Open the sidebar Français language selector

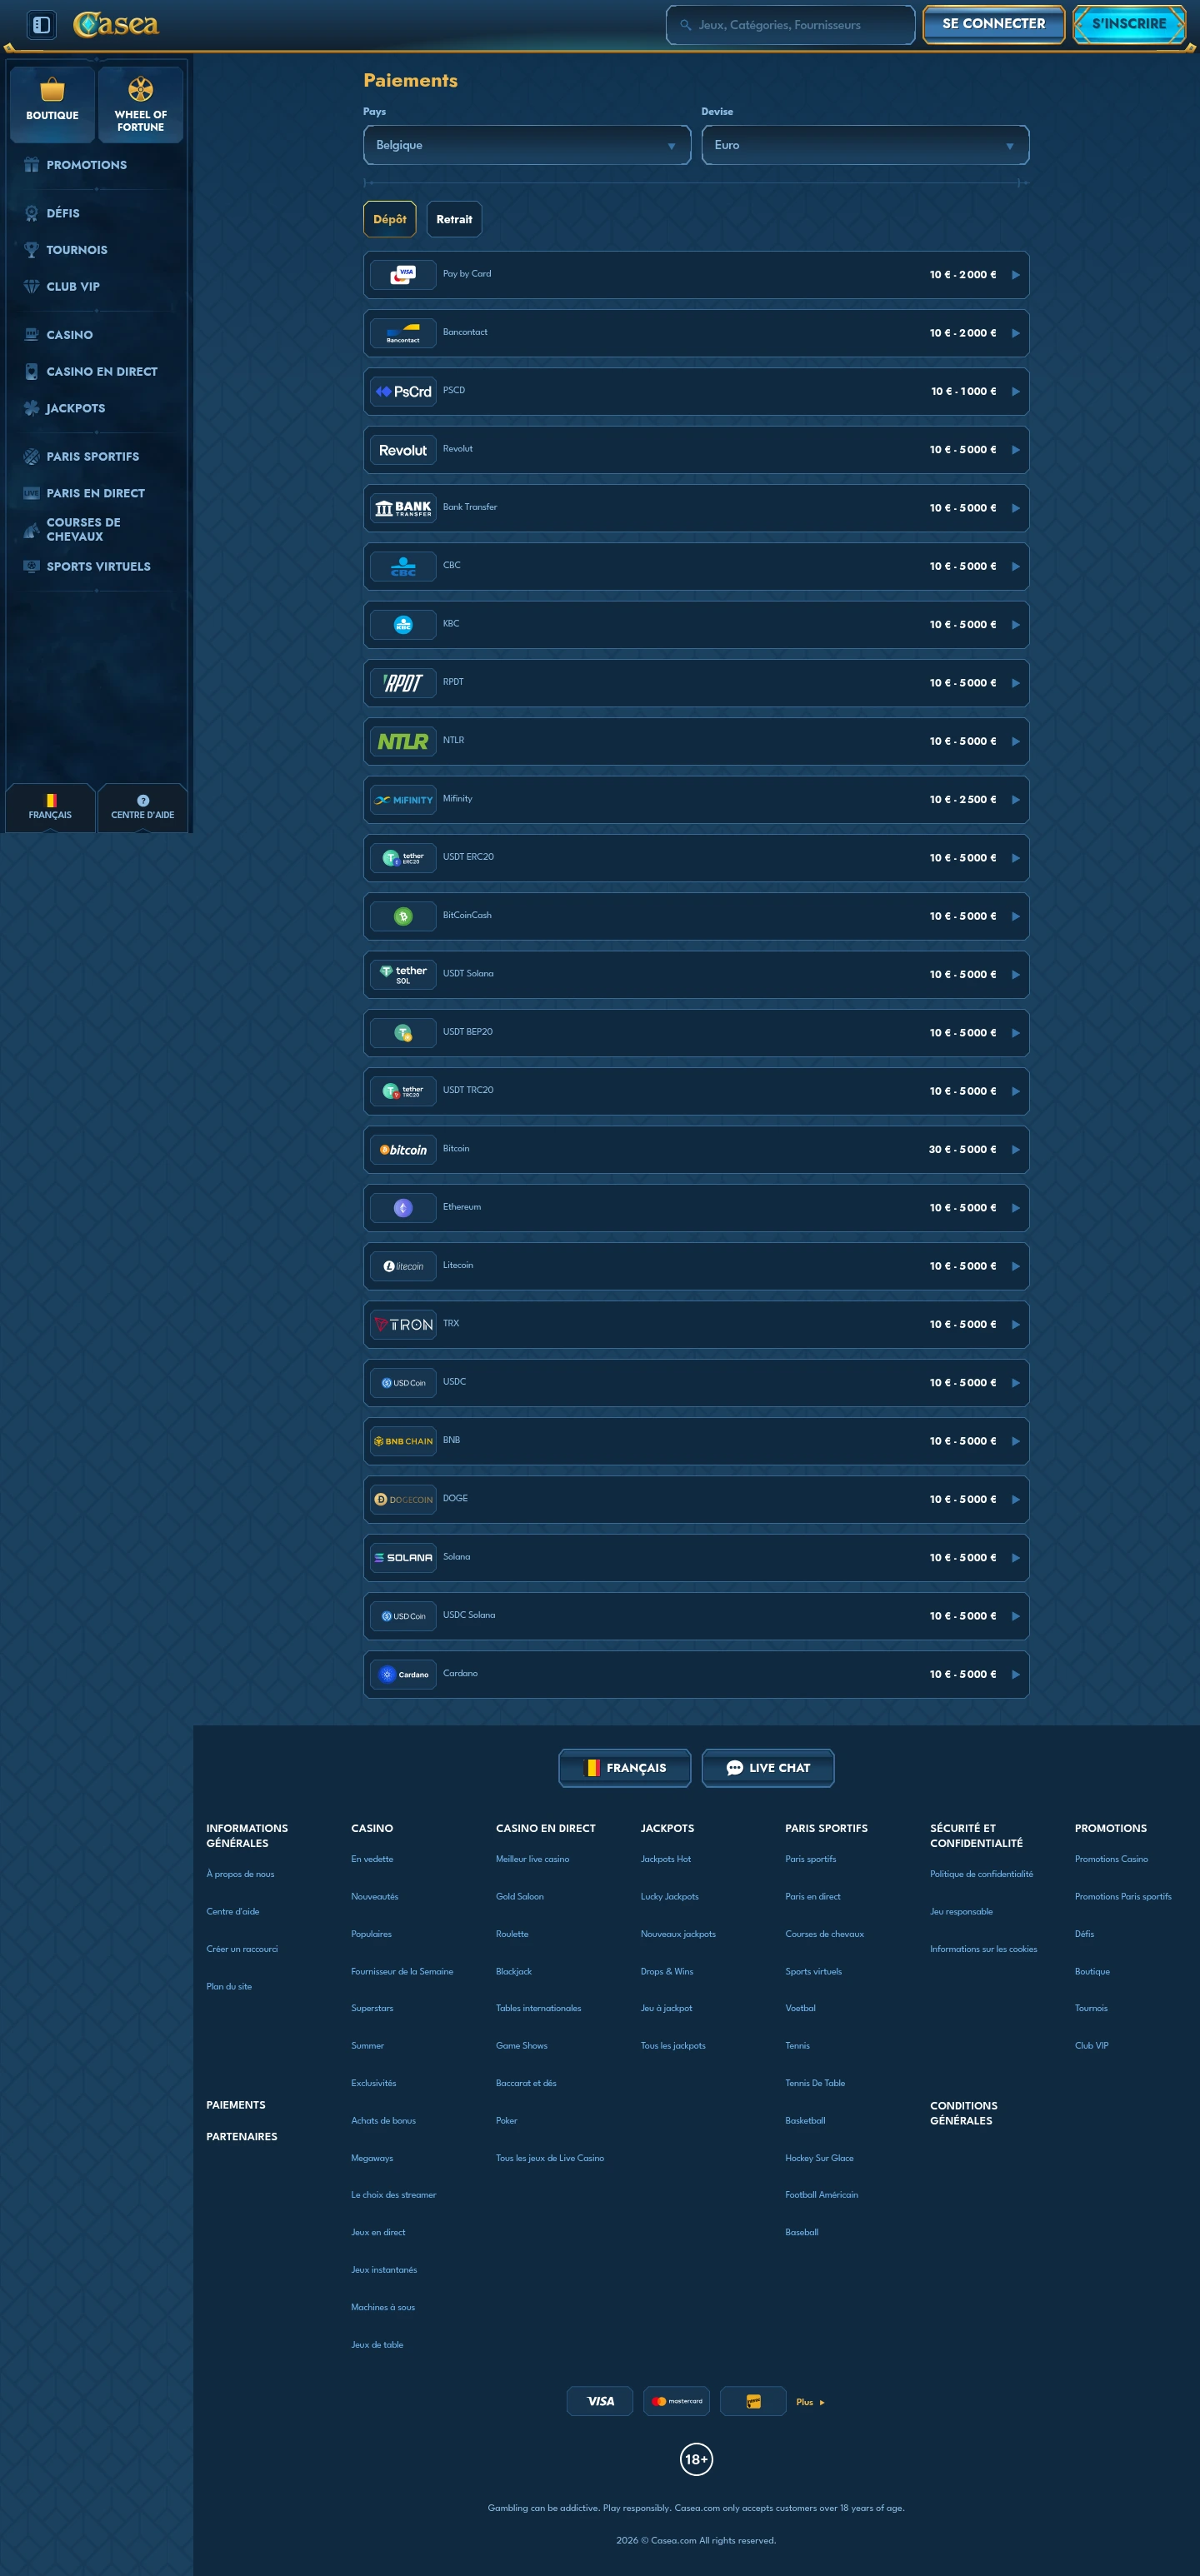50,807
